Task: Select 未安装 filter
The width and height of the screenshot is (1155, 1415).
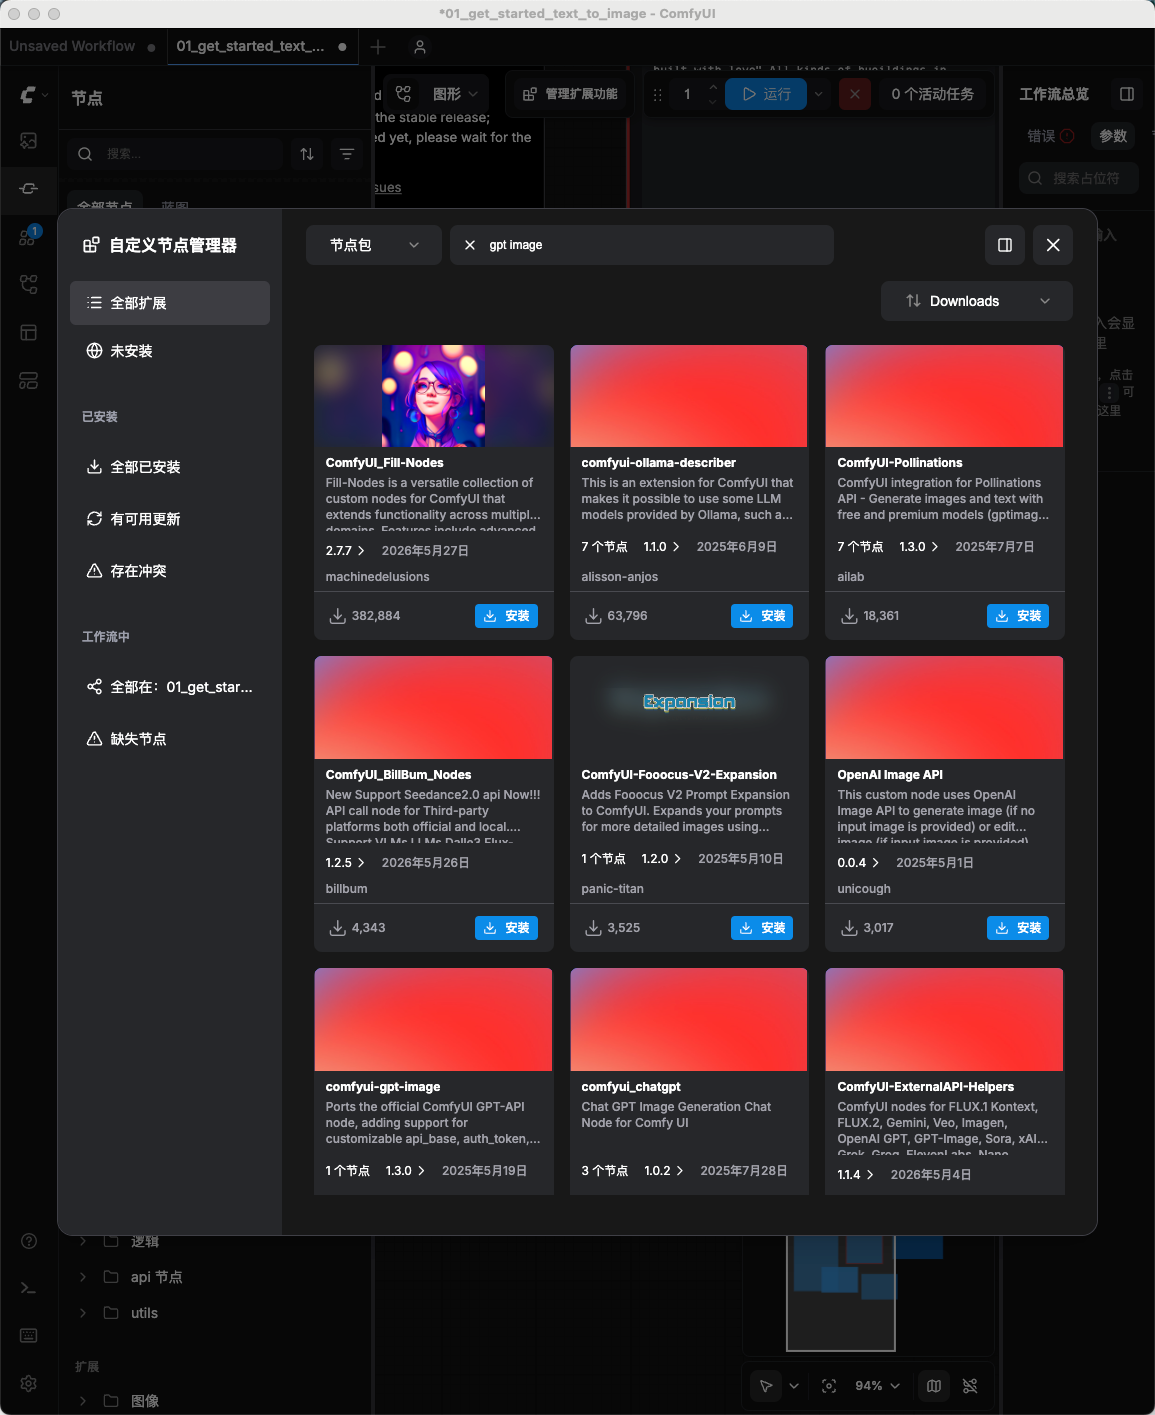Action: [x=170, y=351]
